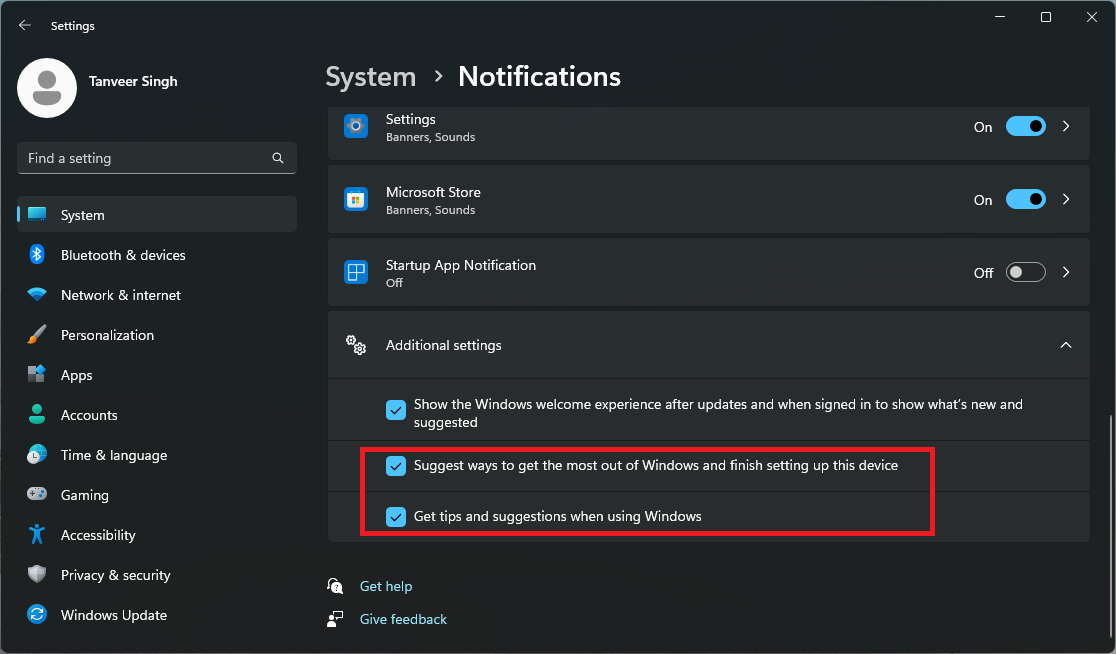Select Time & language category
1116x654 pixels.
click(113, 455)
